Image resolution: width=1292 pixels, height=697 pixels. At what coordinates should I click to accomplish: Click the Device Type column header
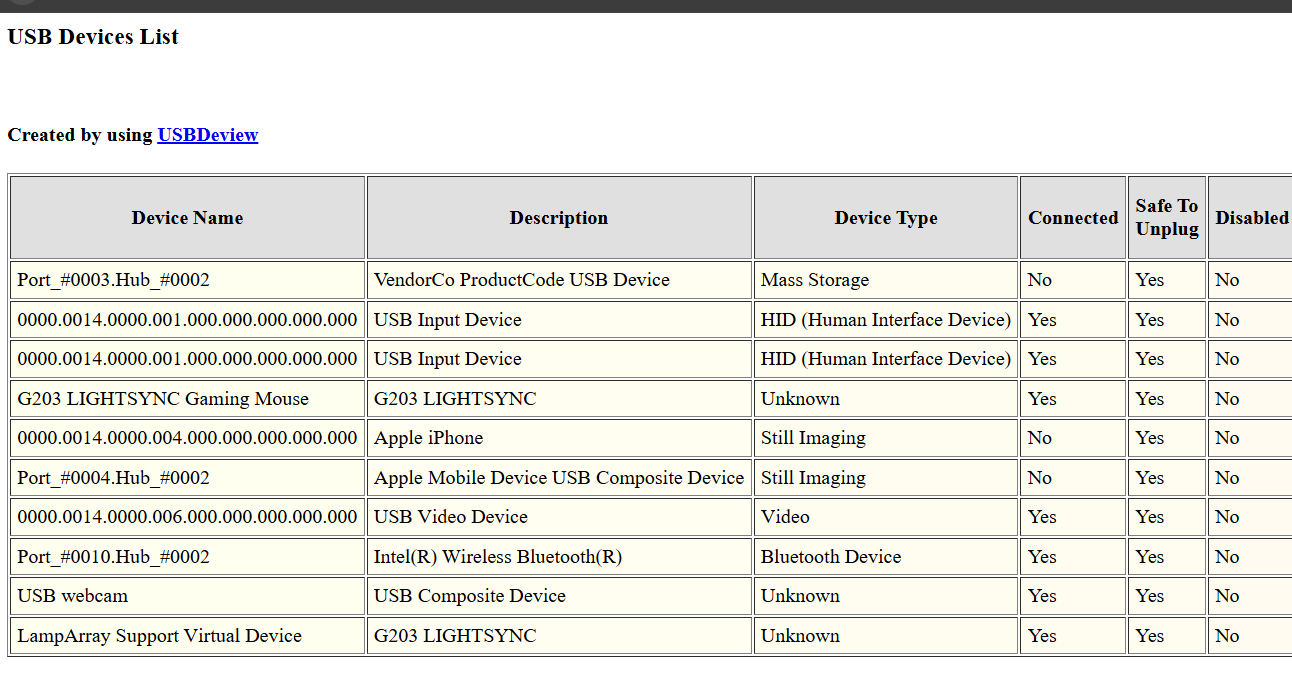(x=886, y=218)
